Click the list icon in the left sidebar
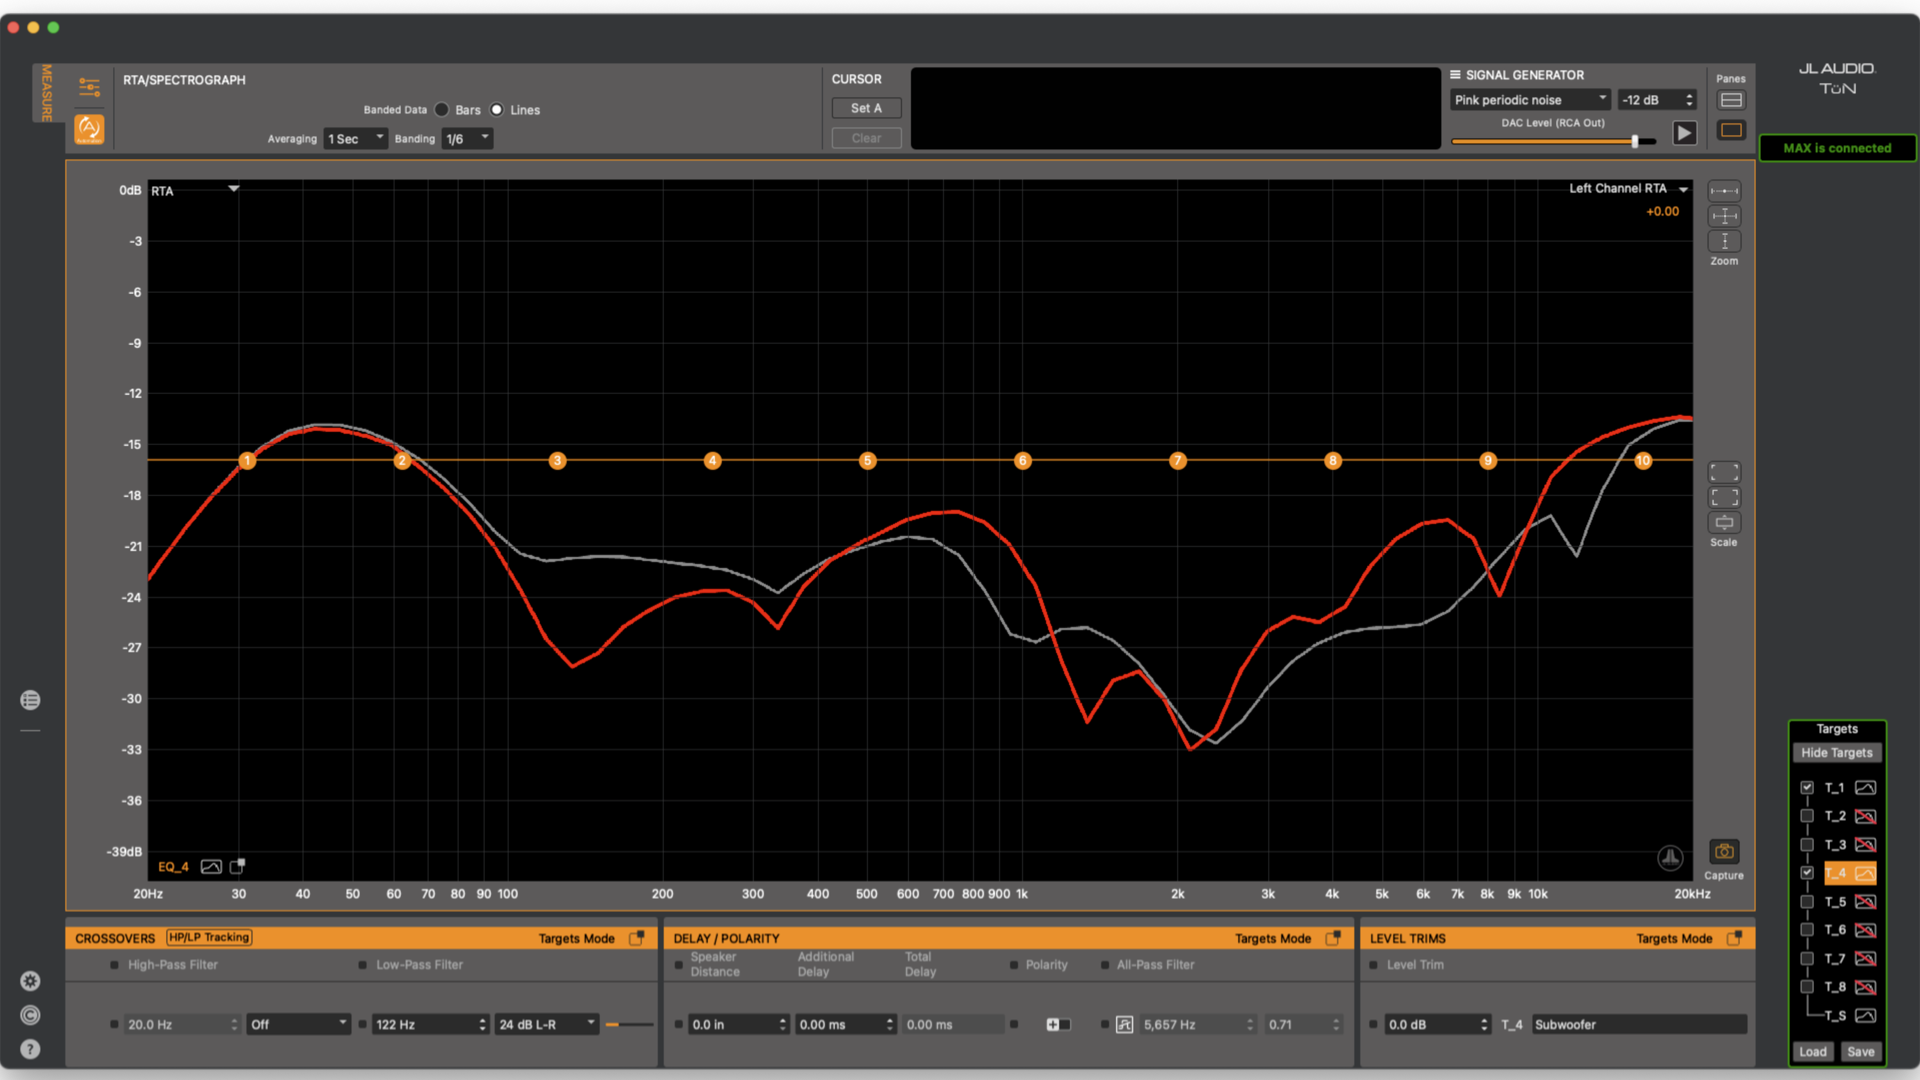The height and width of the screenshot is (1080, 1920). tap(30, 700)
